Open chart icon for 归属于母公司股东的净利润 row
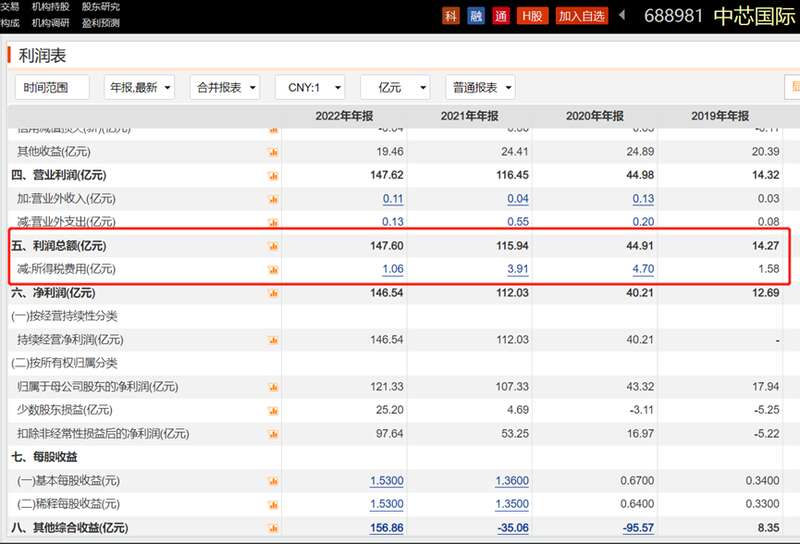800x544 pixels. click(x=273, y=387)
